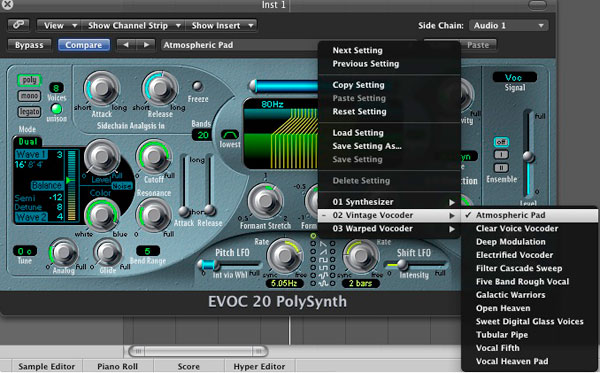Image resolution: width=600 pixels, height=373 pixels.
Task: Click the Shift LFO Rate knob
Action: 360,256
